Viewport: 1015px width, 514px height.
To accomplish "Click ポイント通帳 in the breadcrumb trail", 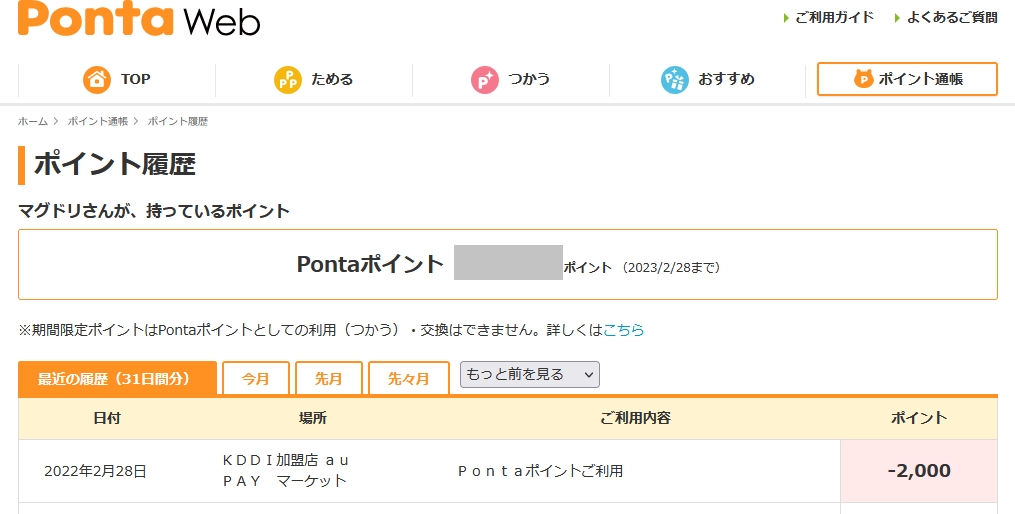I will tap(98, 121).
